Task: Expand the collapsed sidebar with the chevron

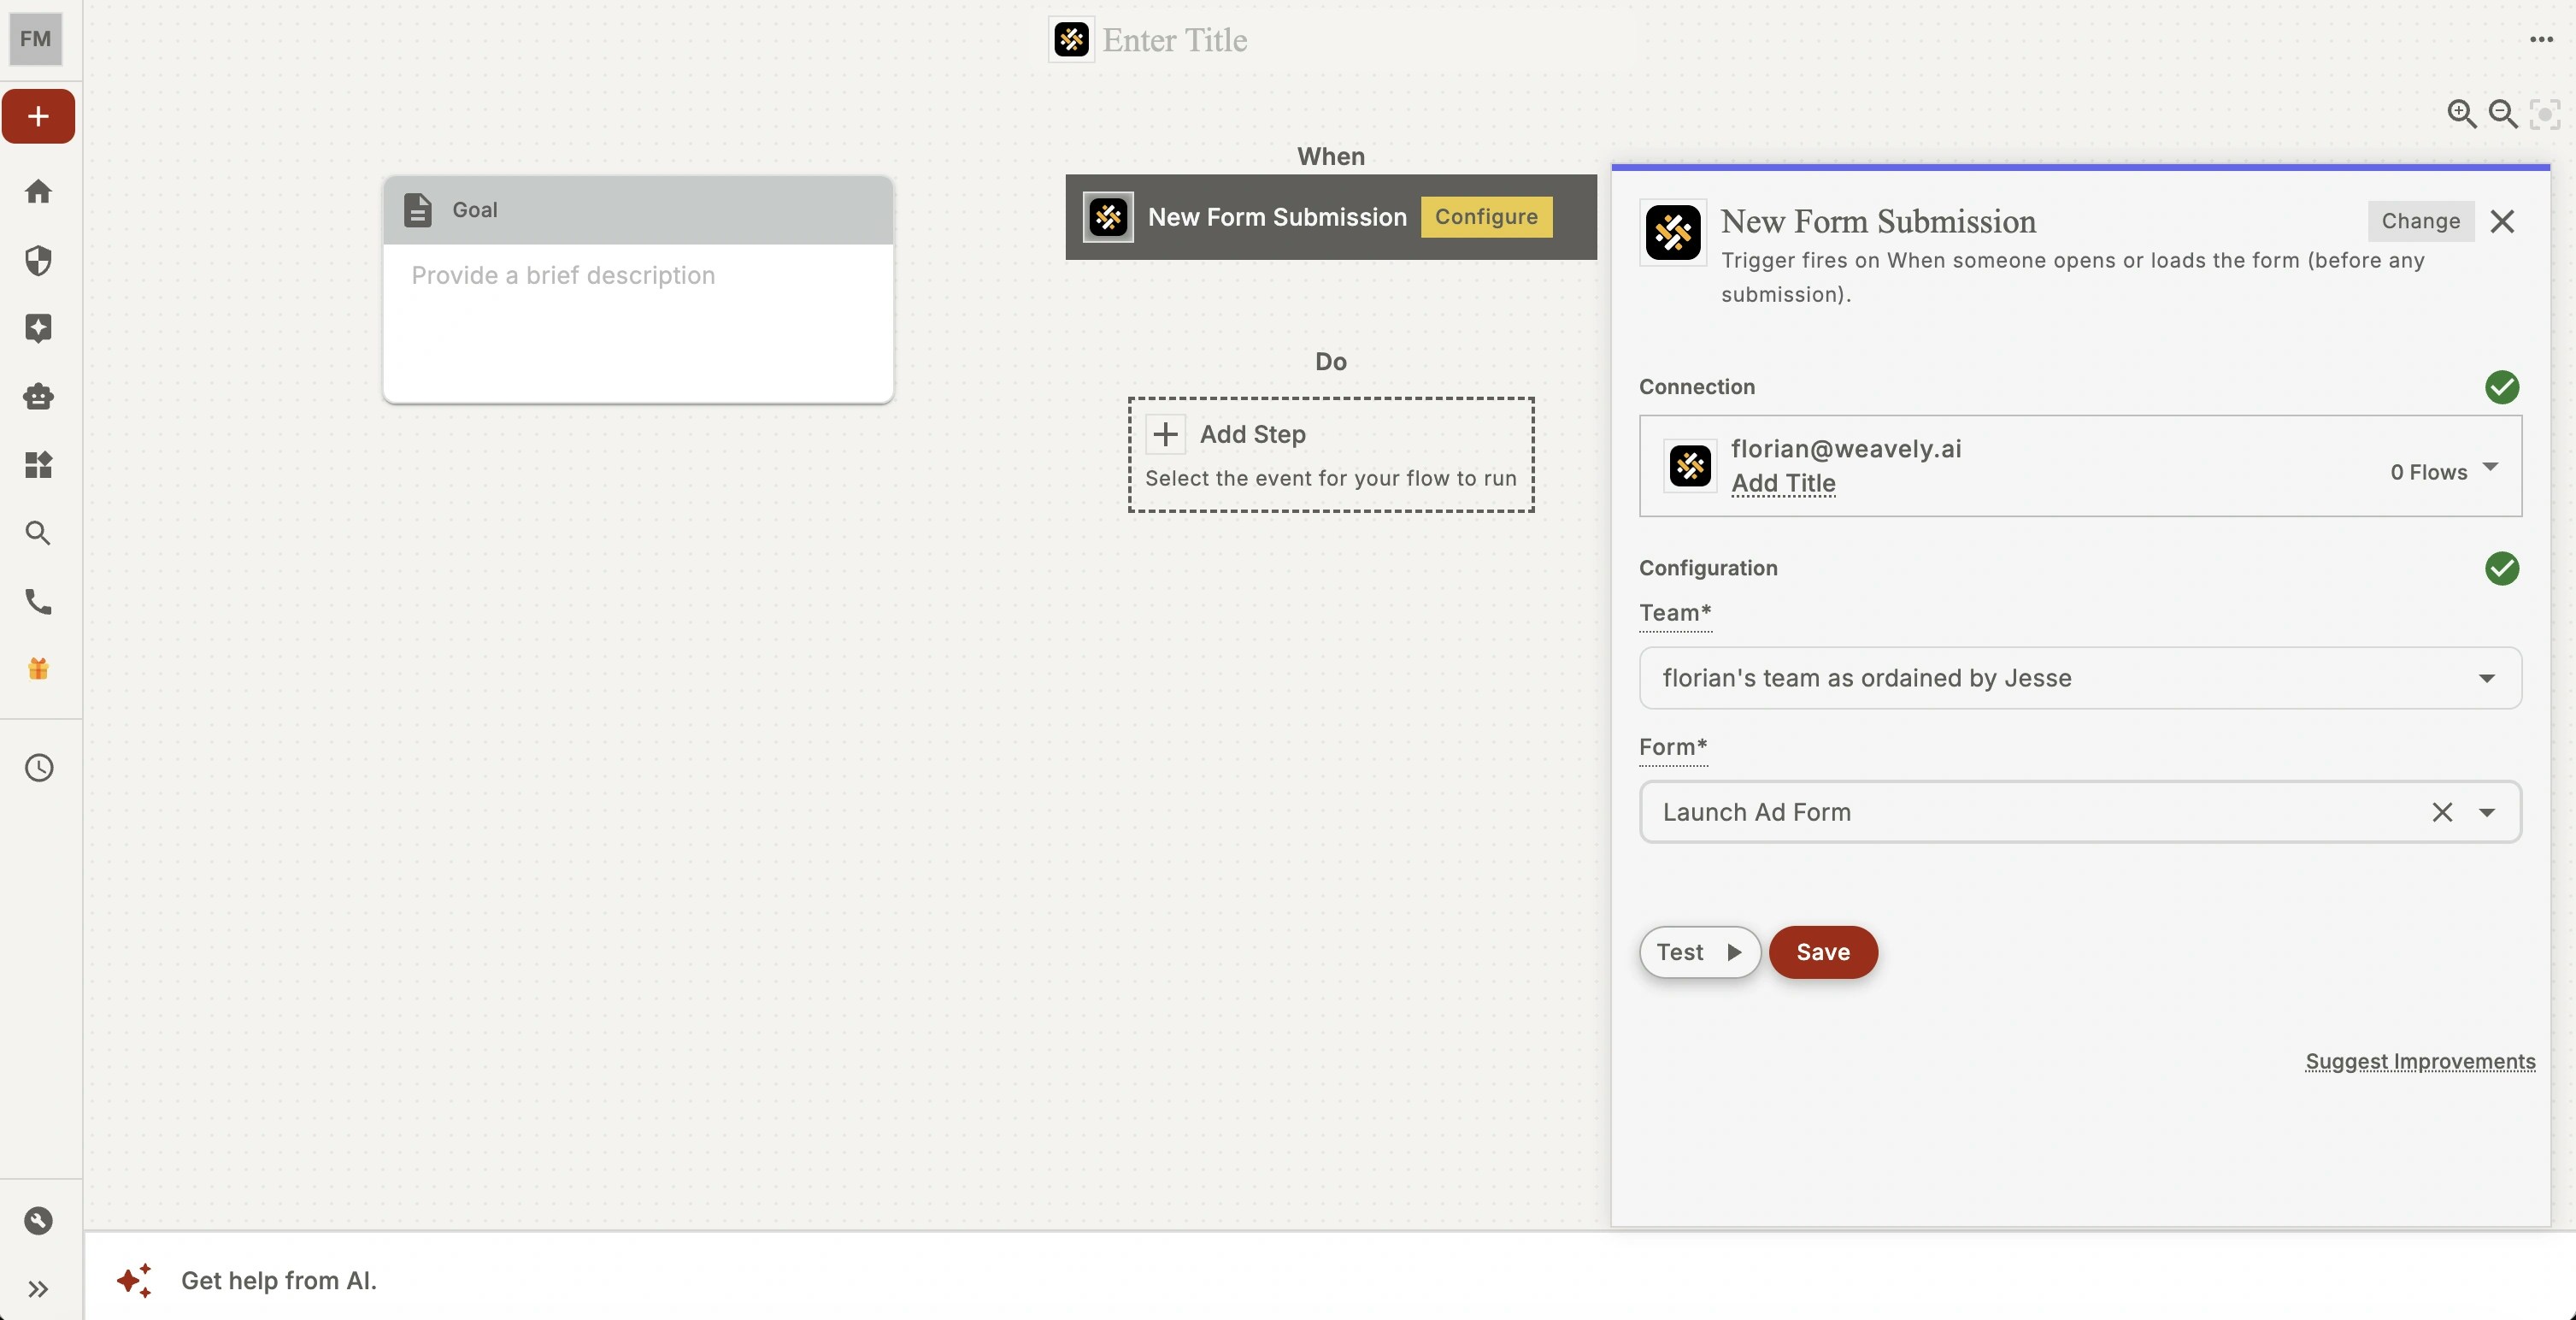Action: click(38, 1288)
